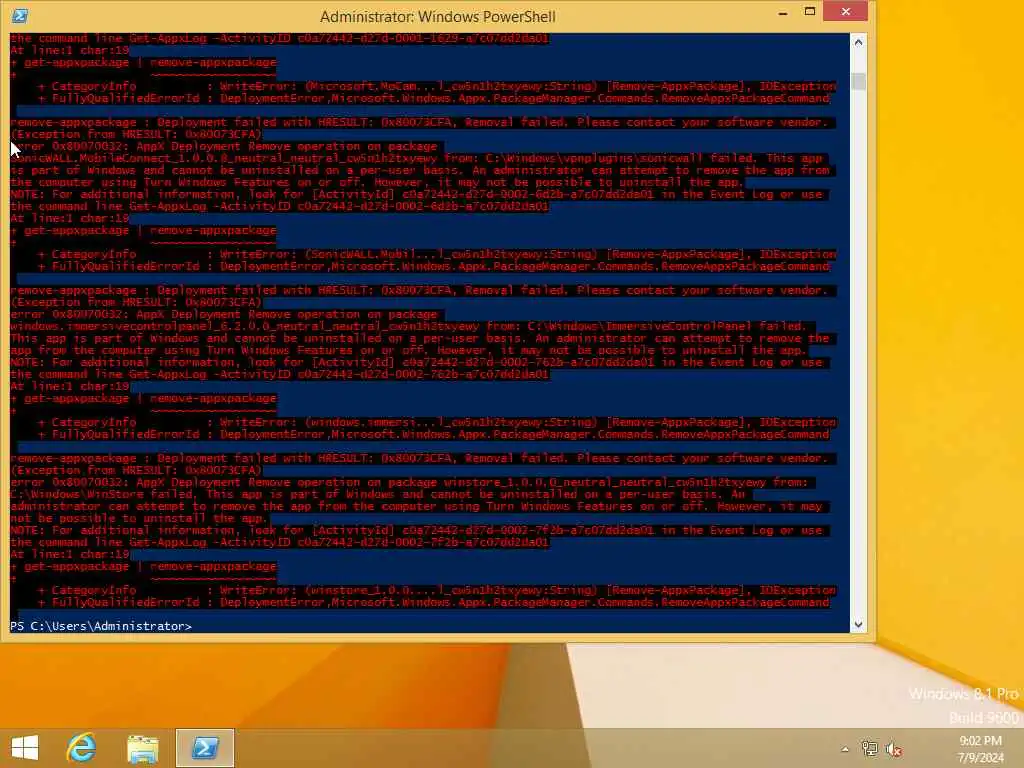Click CategoryInfo line mentioning Microsoft.MoCam
Screen dimensions: 1024x768
(x=436, y=86)
